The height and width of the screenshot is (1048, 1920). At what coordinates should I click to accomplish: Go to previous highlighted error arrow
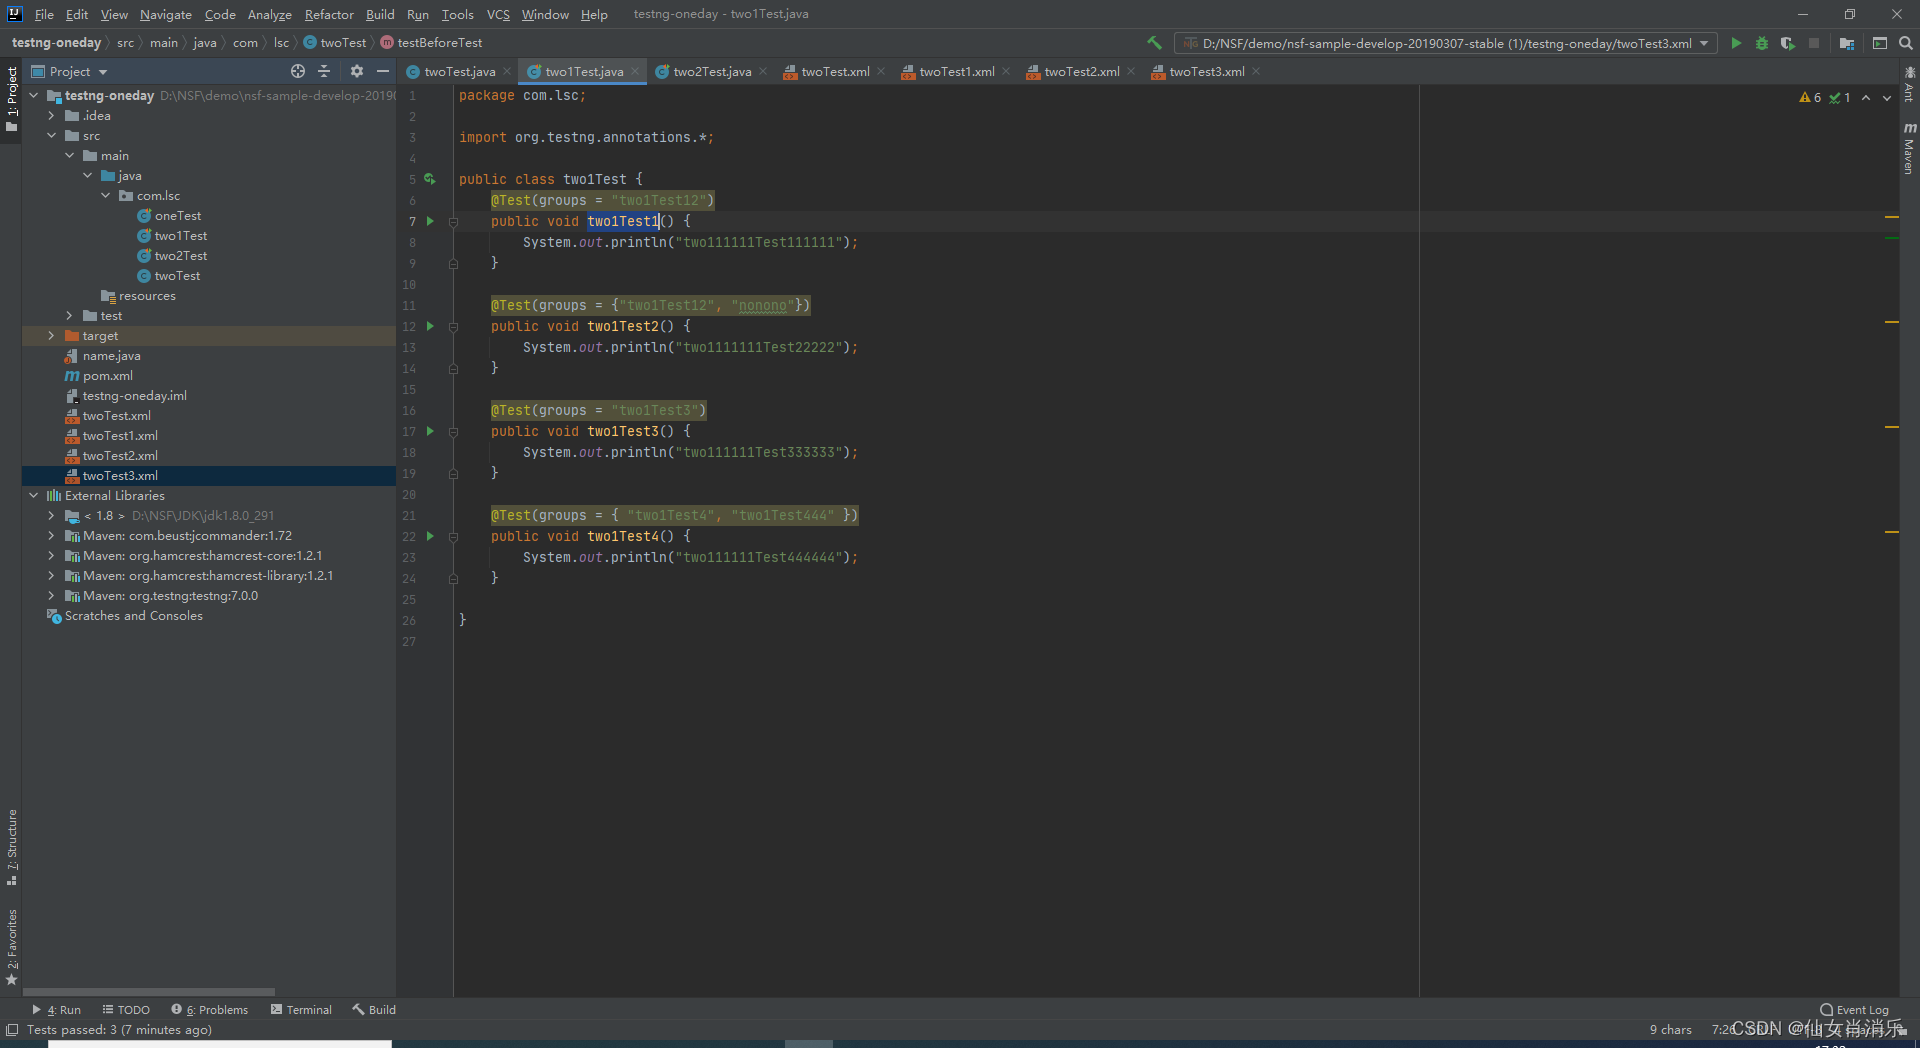1866,97
